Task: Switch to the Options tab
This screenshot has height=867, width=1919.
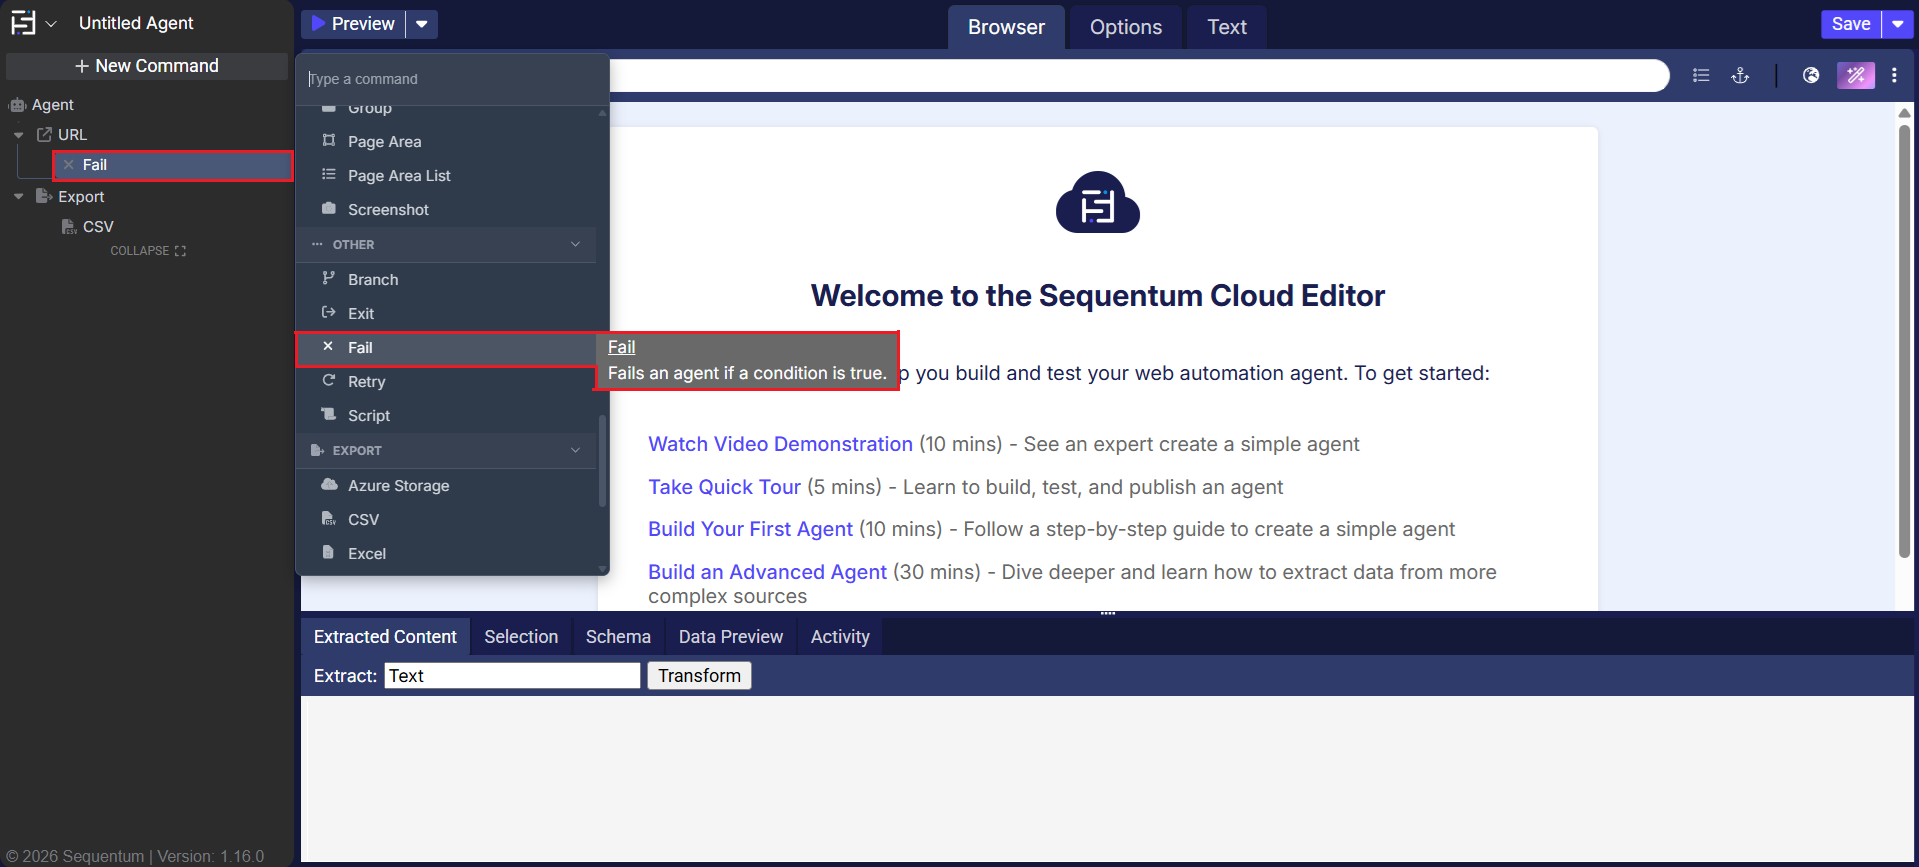Action: 1125,27
